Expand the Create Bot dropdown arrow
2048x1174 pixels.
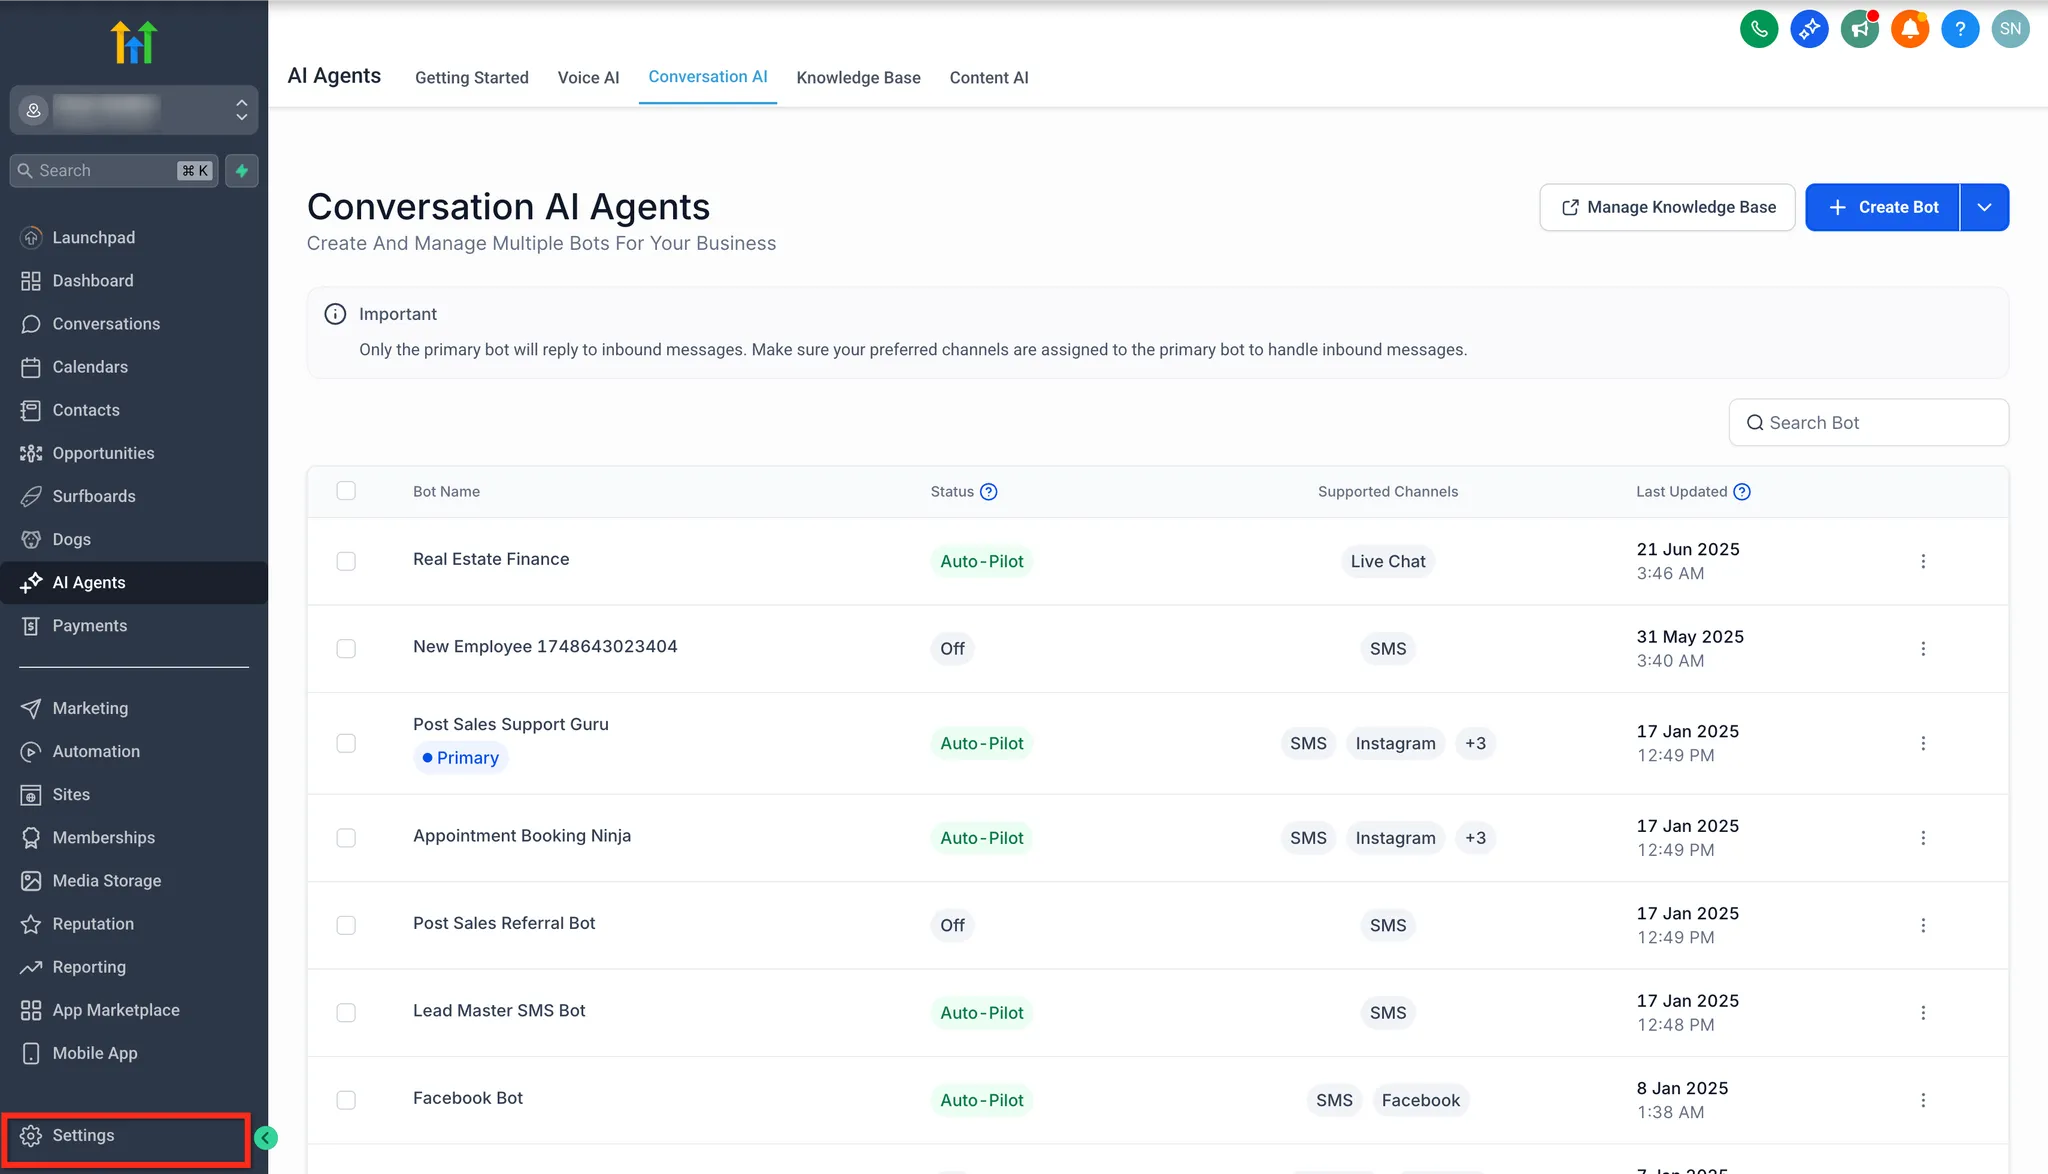point(1984,207)
